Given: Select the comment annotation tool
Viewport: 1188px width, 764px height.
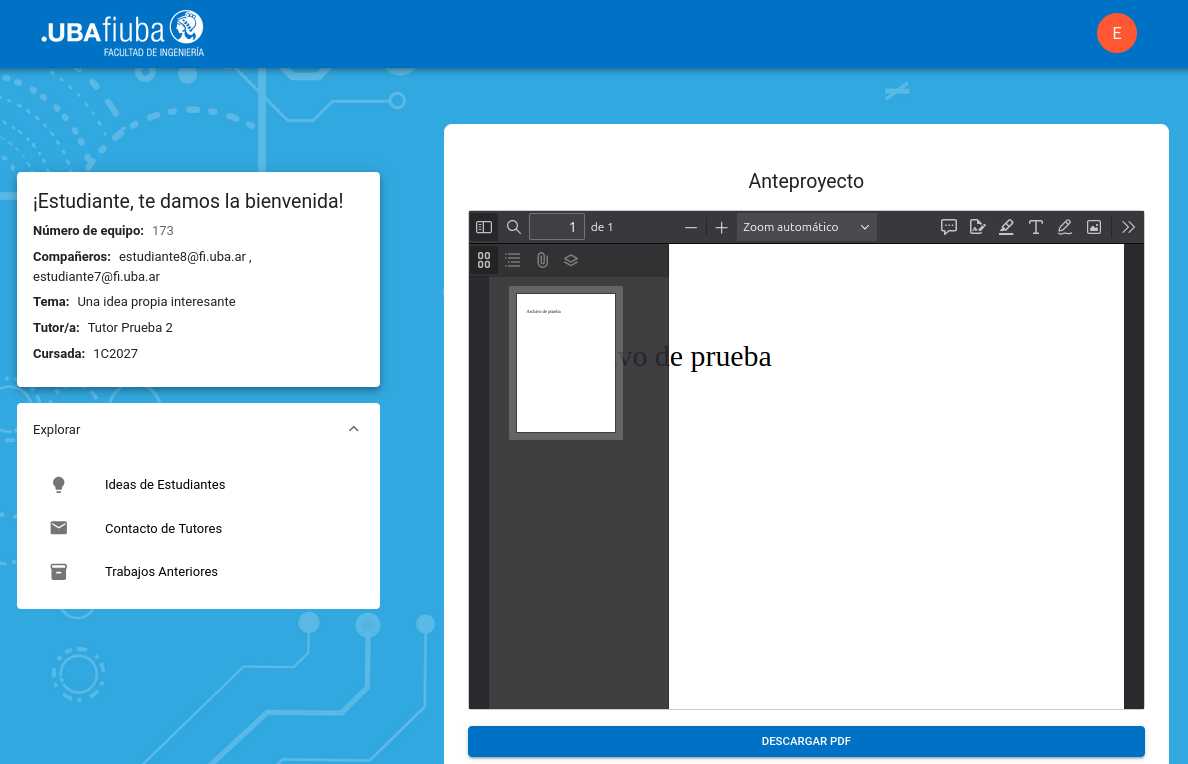Looking at the screenshot, I should coord(949,227).
